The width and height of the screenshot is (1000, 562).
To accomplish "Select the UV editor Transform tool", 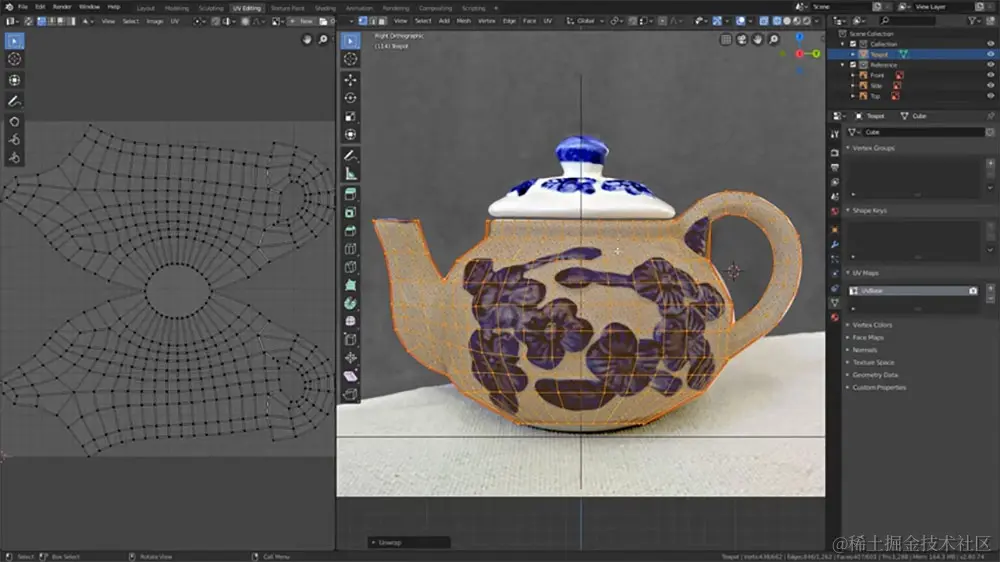I will (x=15, y=80).
